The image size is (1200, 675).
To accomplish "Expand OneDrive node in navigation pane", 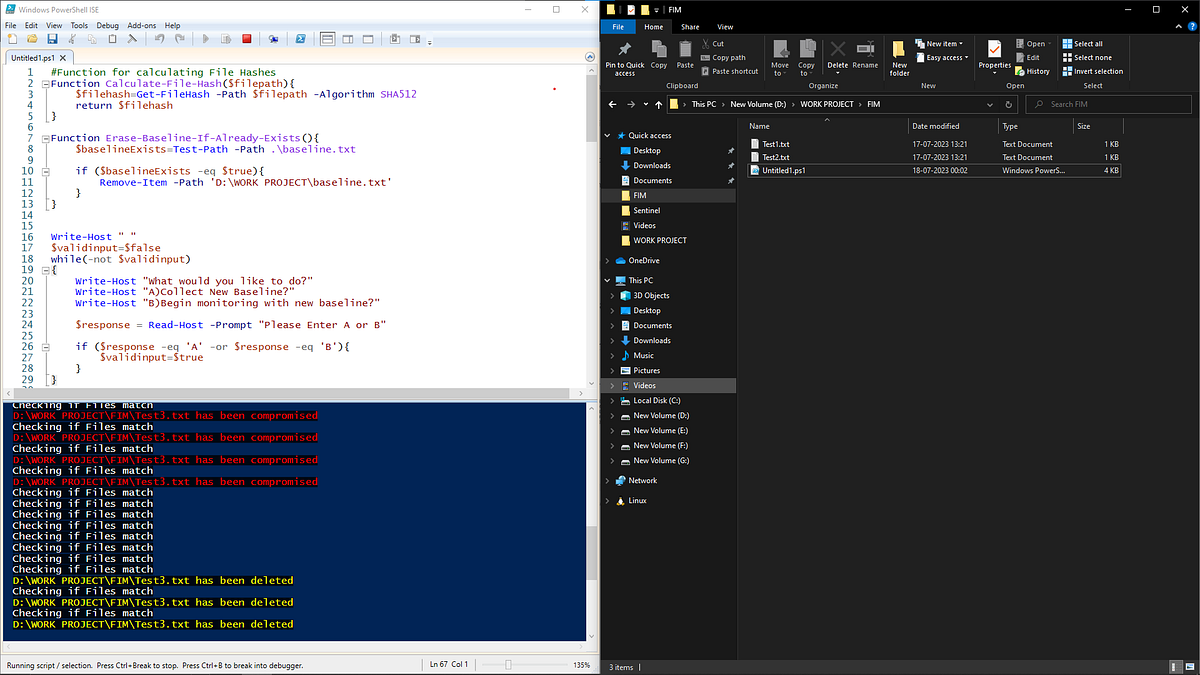I will tap(609, 260).
